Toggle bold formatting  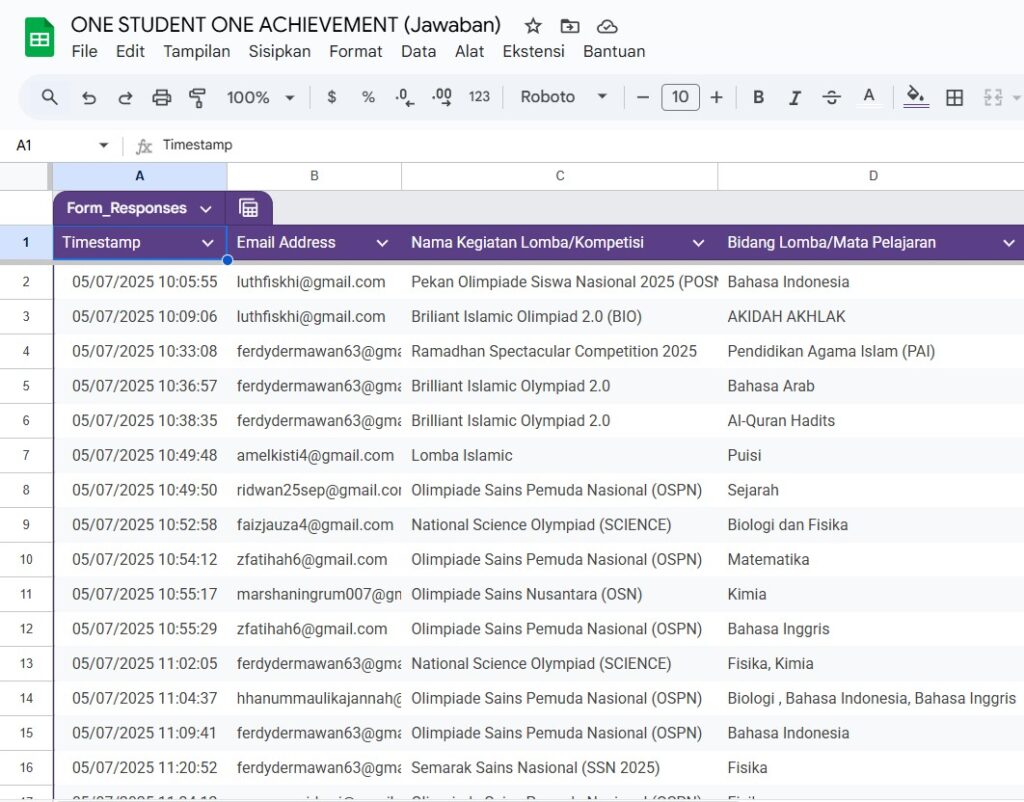758,97
